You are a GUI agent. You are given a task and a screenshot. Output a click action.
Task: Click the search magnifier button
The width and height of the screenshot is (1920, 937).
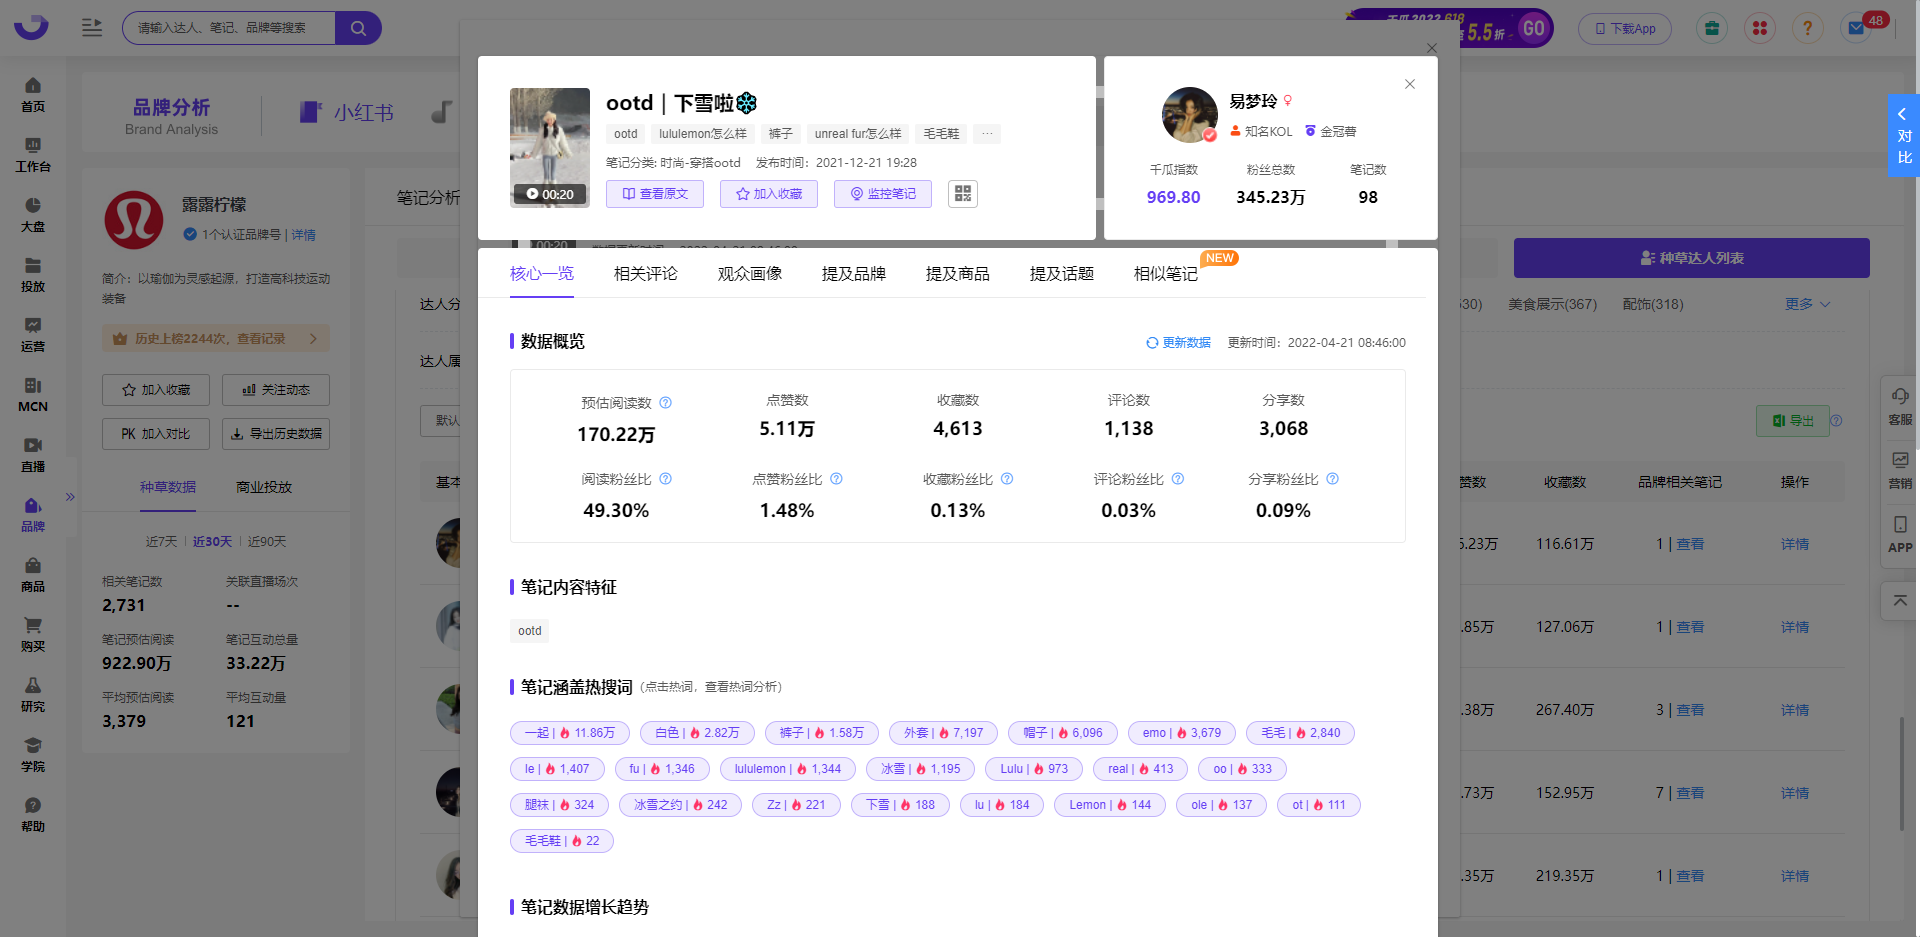358,28
